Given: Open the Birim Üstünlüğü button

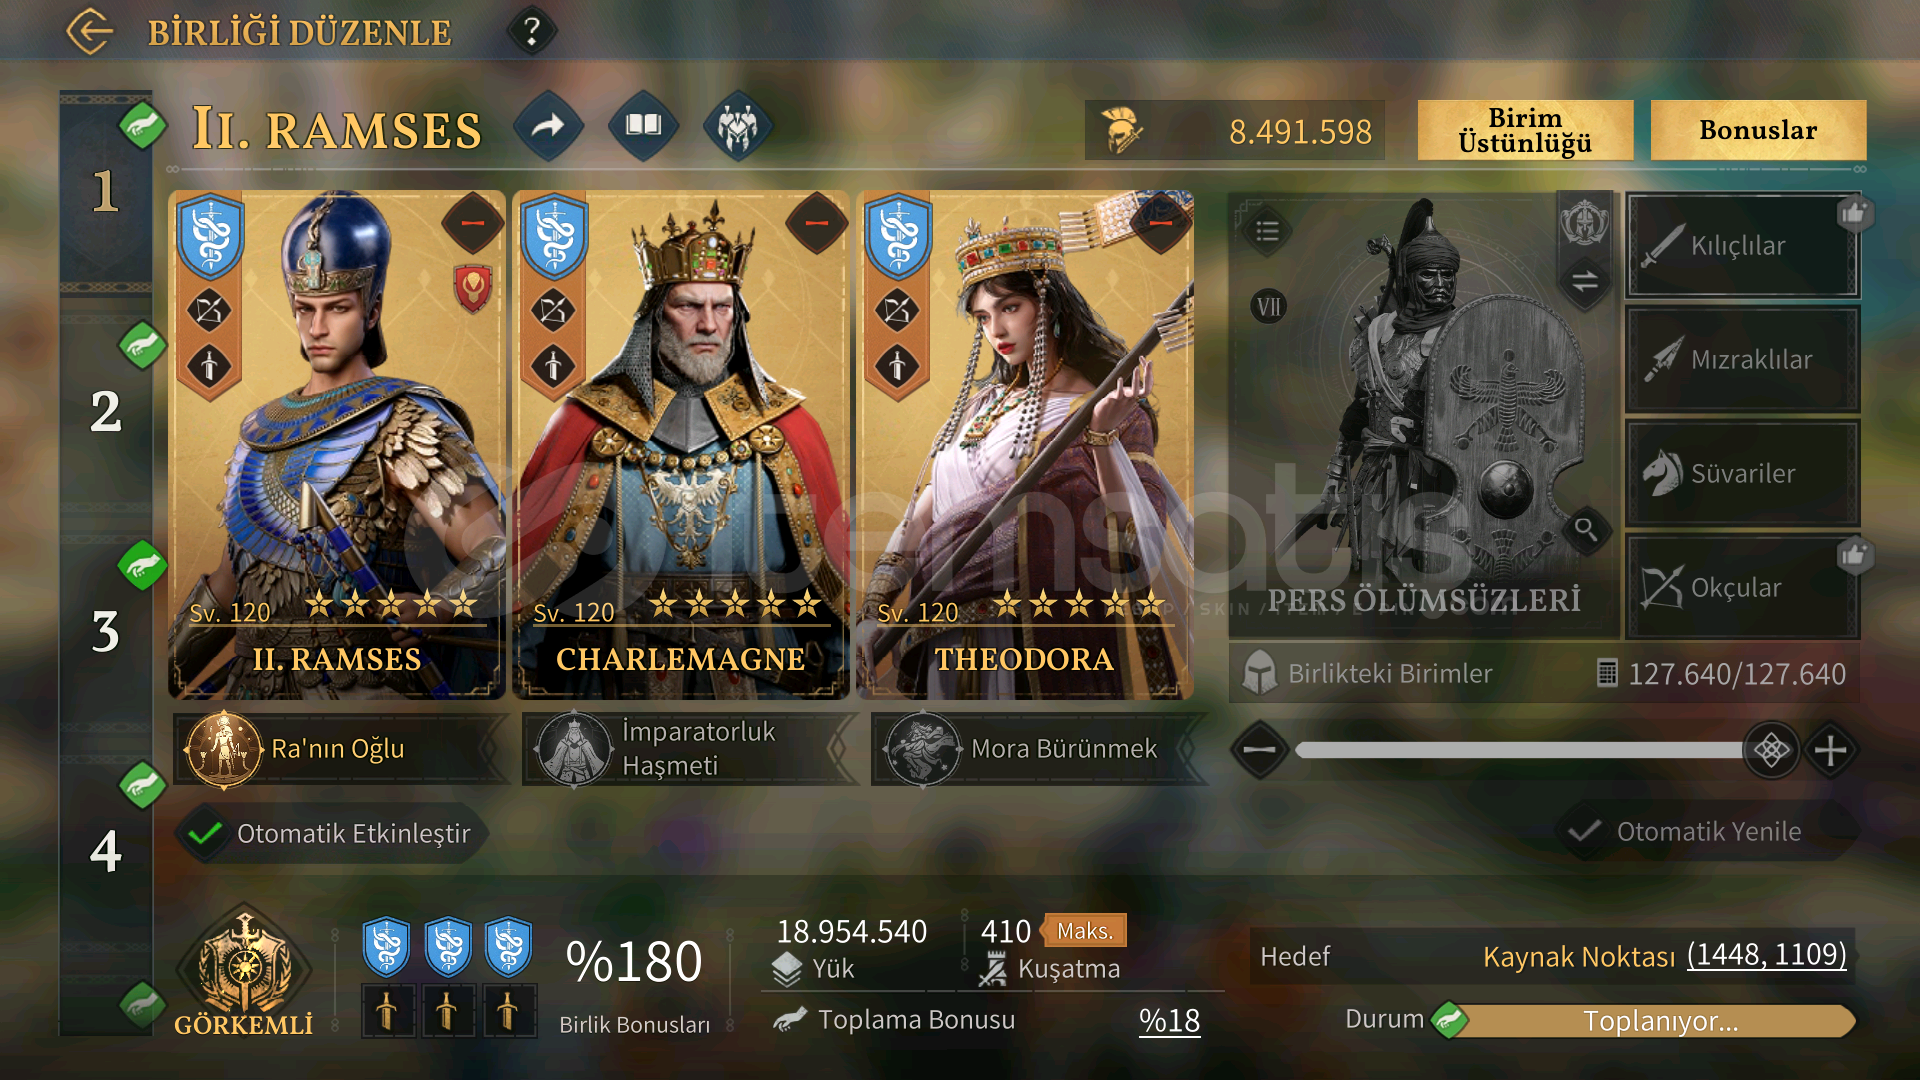Looking at the screenshot, I should point(1525,130).
